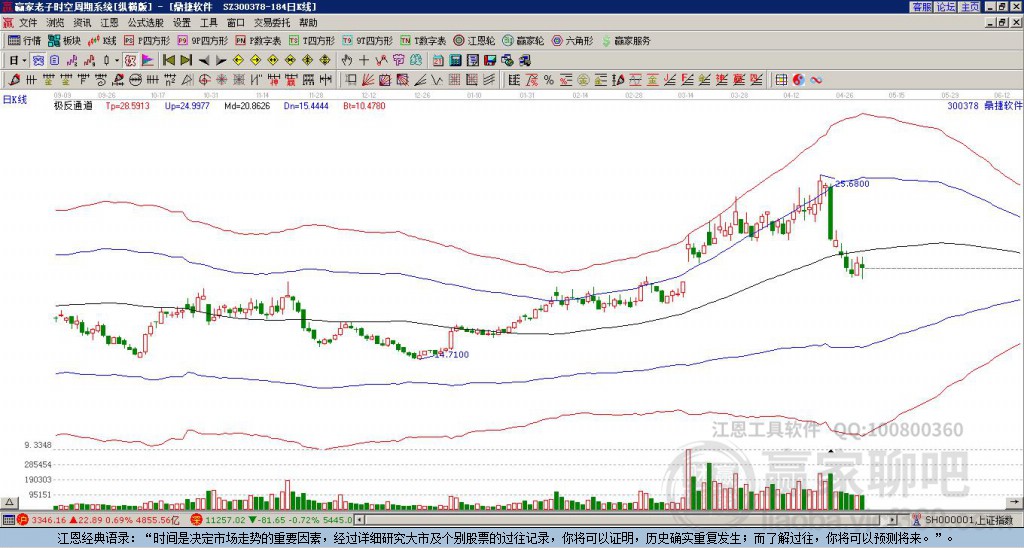Open the colored grid table icon
Viewport: 1024px width, 548px height.
781,80
